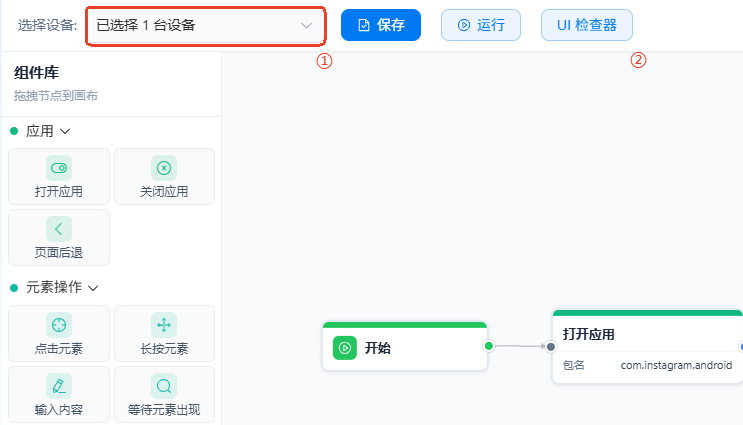Click the green output port of 开始 node

[489, 346]
